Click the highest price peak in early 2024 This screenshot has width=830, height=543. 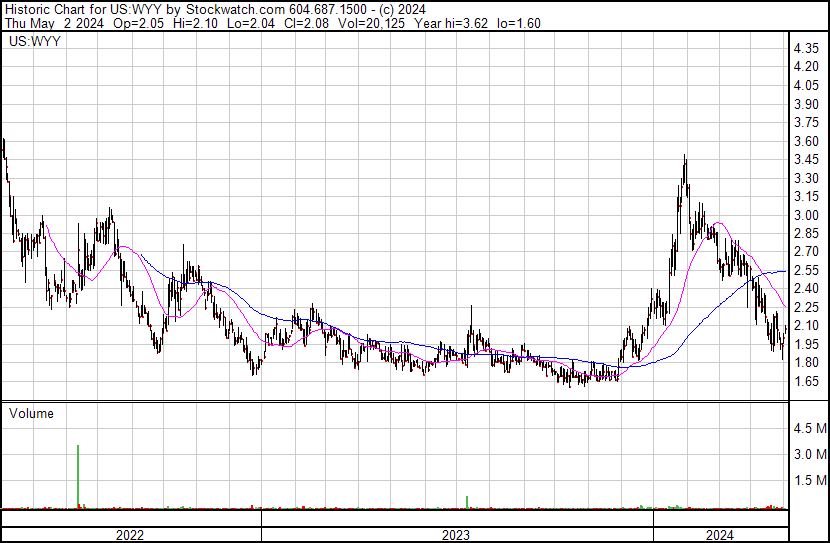pyautogui.click(x=685, y=158)
